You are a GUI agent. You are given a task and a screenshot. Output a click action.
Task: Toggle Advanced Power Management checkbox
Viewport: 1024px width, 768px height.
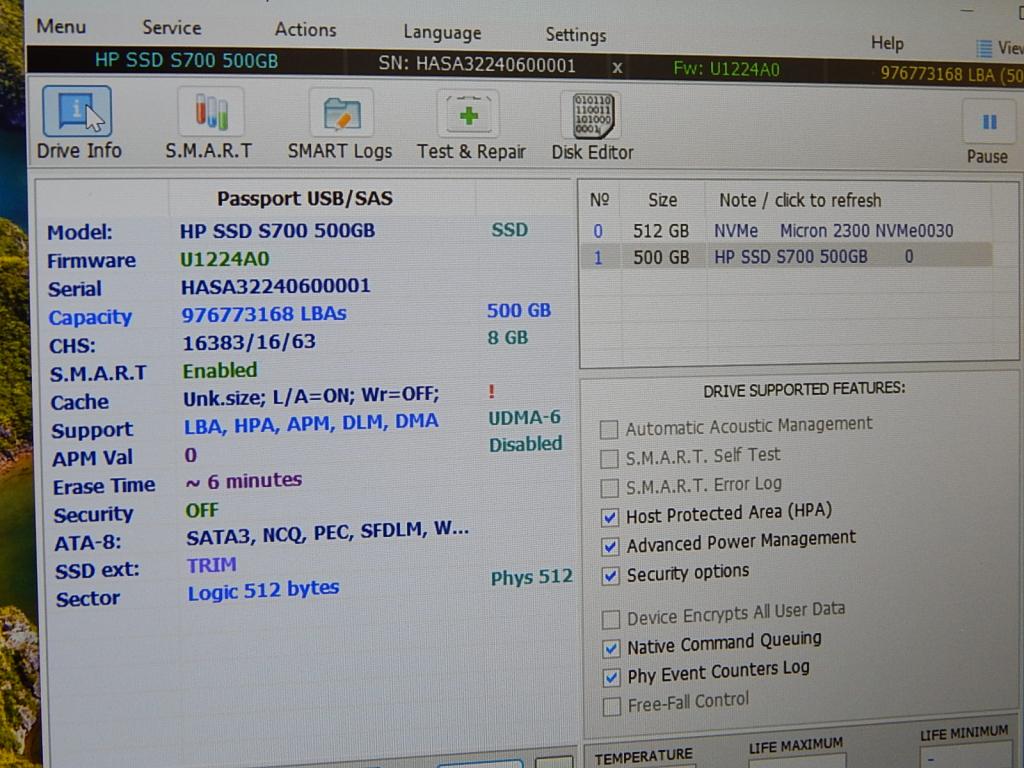click(x=610, y=546)
